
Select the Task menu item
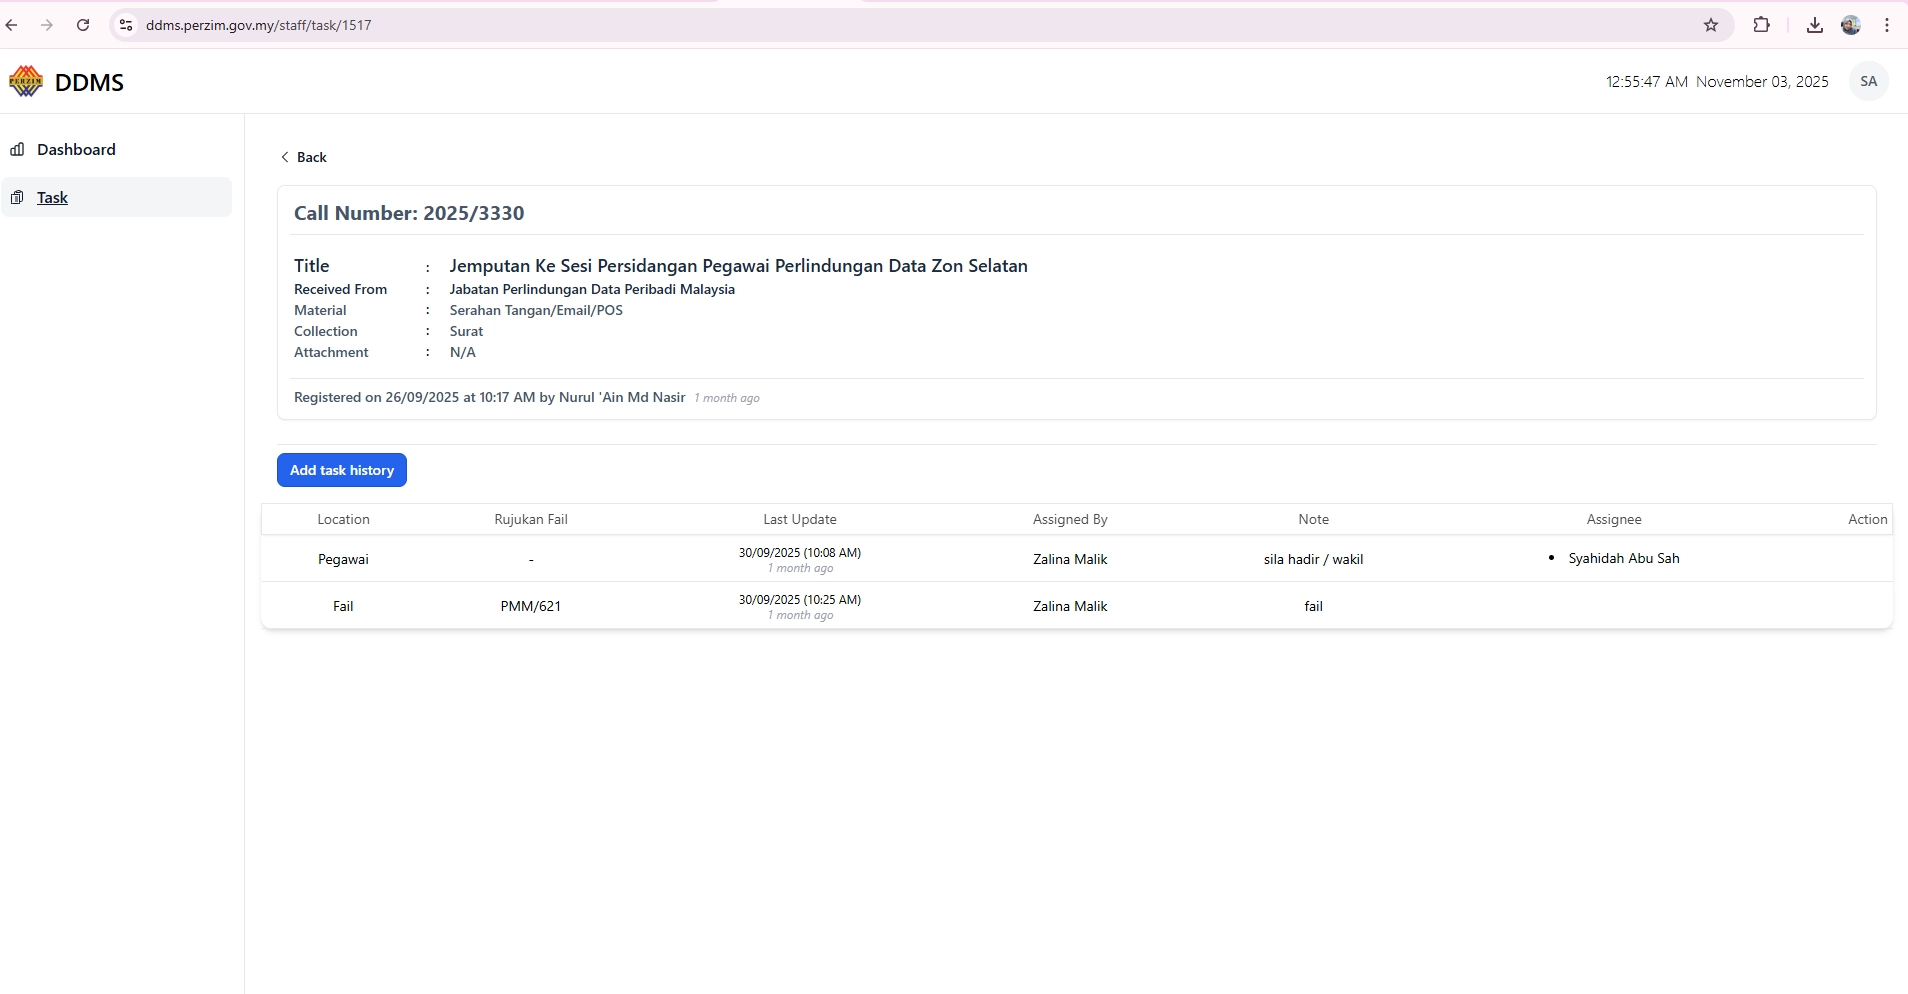point(53,198)
